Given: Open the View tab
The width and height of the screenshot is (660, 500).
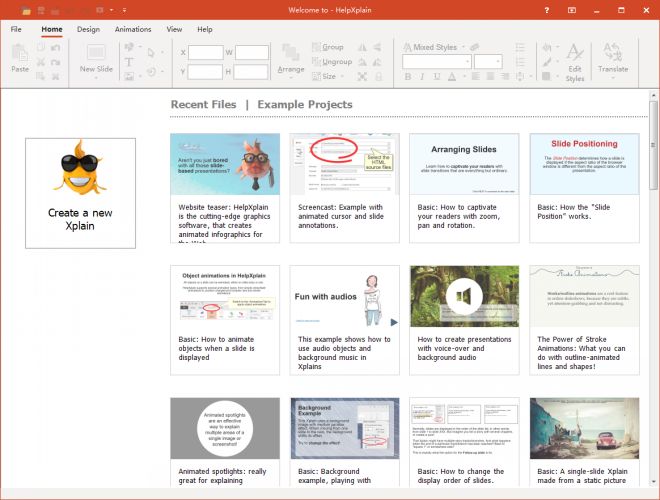Looking at the screenshot, I should tap(174, 29).
